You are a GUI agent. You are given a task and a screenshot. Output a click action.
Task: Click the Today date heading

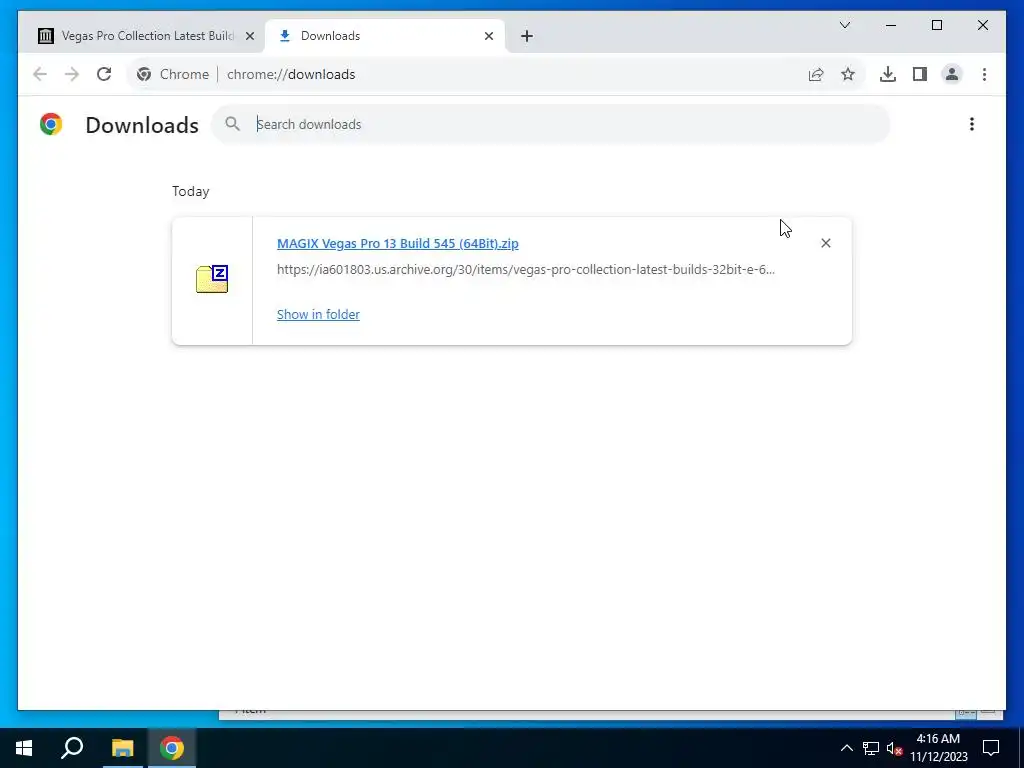(x=191, y=191)
